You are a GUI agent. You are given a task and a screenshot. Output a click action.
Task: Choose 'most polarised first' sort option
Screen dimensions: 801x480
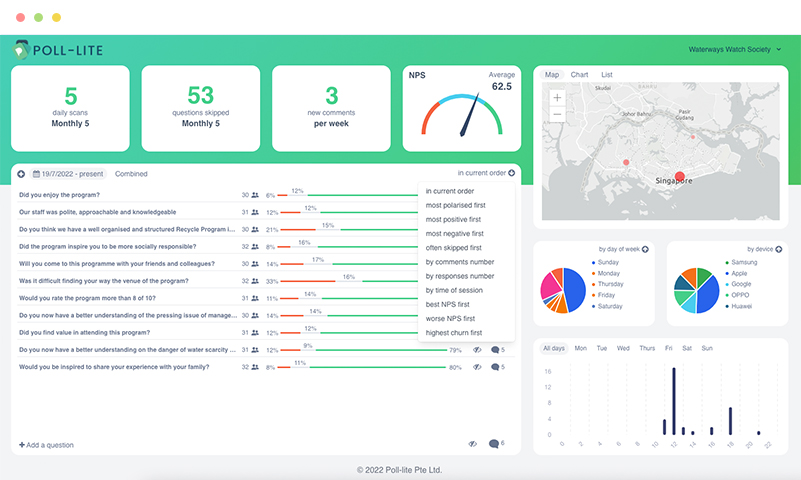(456, 205)
